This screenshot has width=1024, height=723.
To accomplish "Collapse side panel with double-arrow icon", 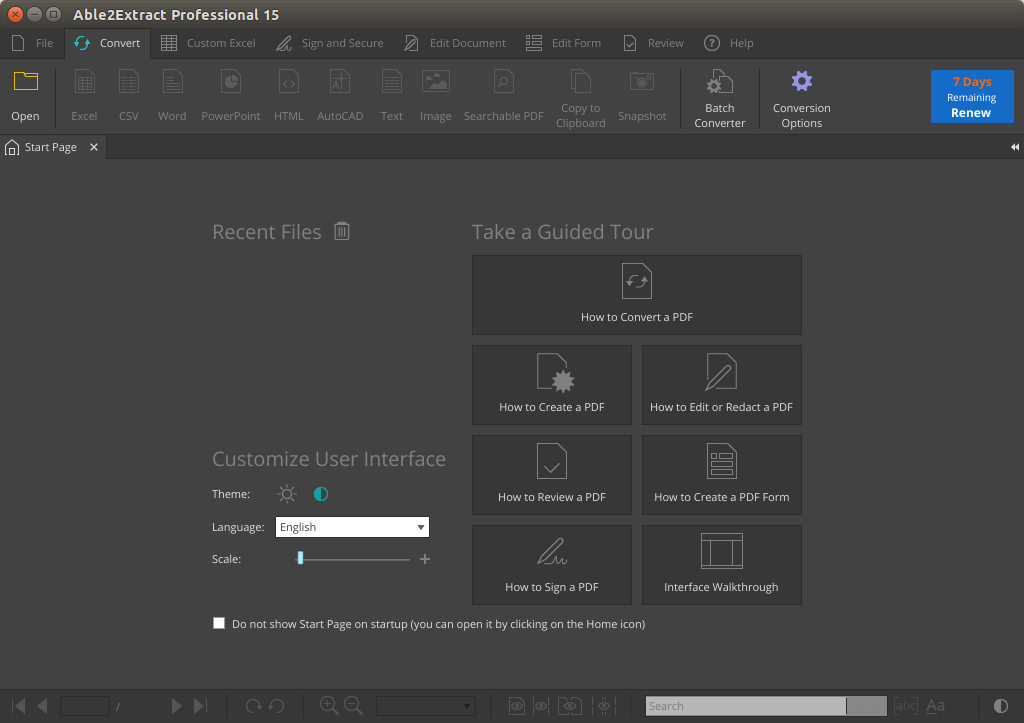I will click(x=1014, y=147).
